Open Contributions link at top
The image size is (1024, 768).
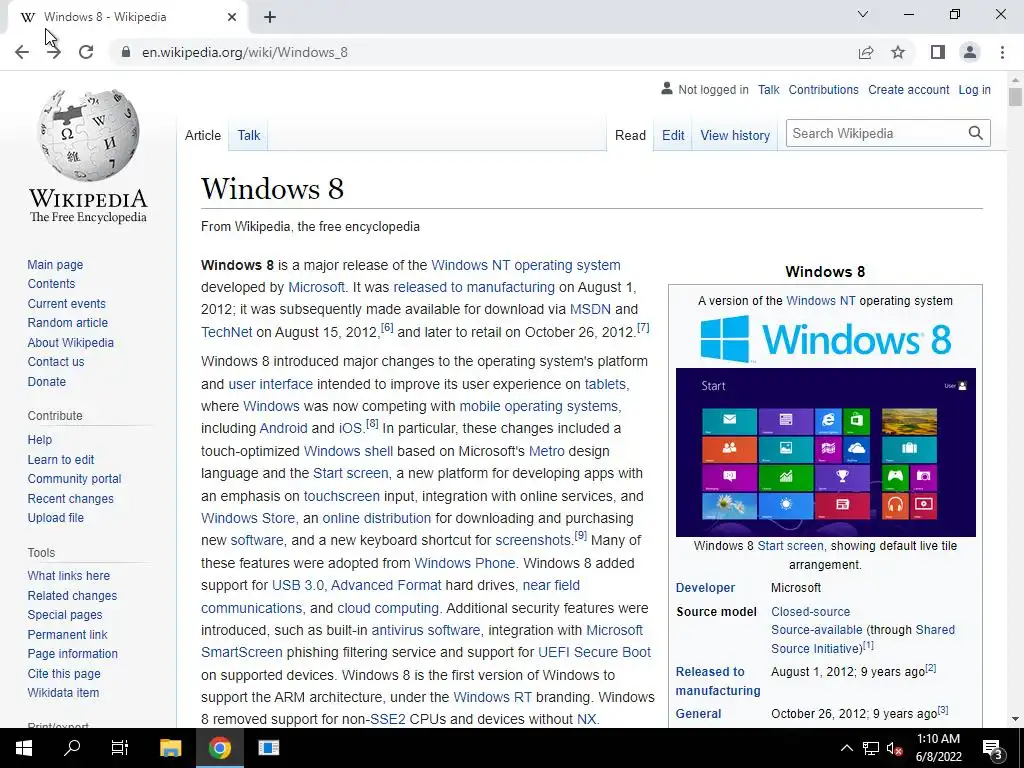point(824,89)
